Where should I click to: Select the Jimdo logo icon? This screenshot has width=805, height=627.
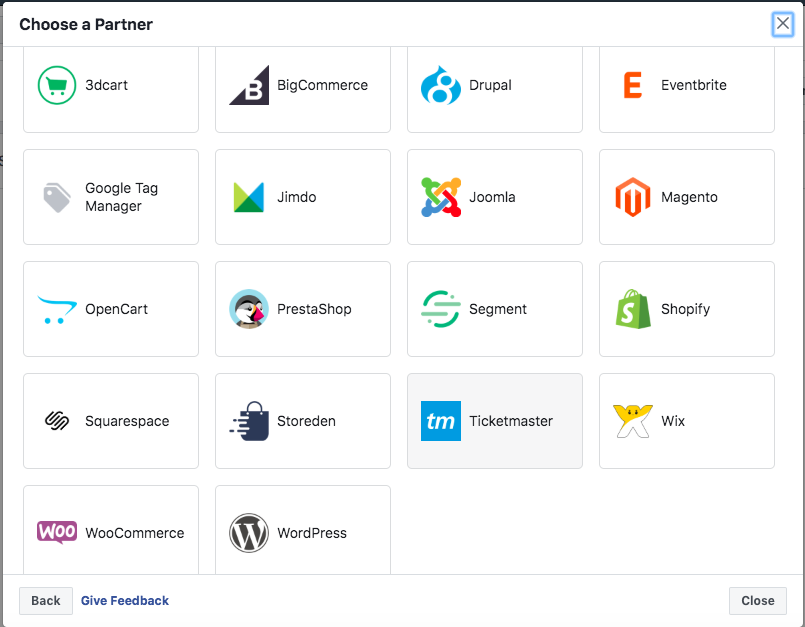point(249,197)
